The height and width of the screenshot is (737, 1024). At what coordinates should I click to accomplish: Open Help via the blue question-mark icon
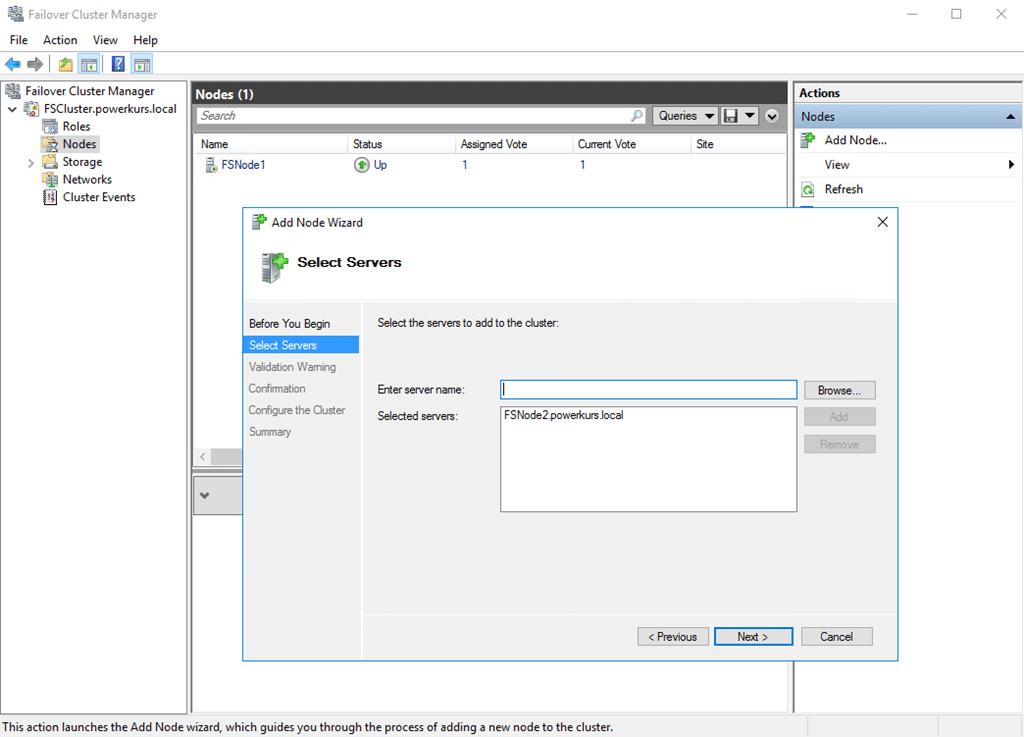point(118,64)
